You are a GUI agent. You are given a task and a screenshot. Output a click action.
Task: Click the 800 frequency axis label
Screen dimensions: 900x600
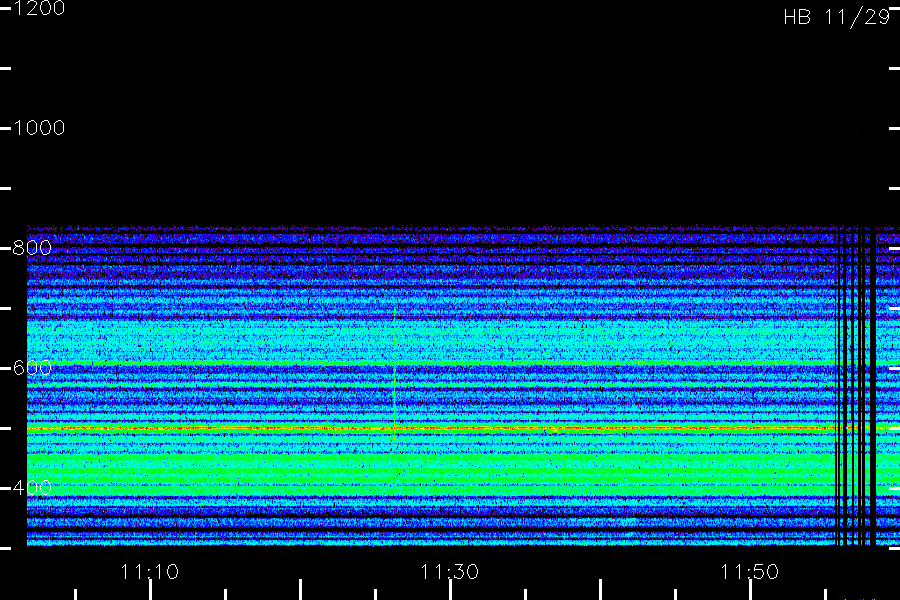pos(32,248)
